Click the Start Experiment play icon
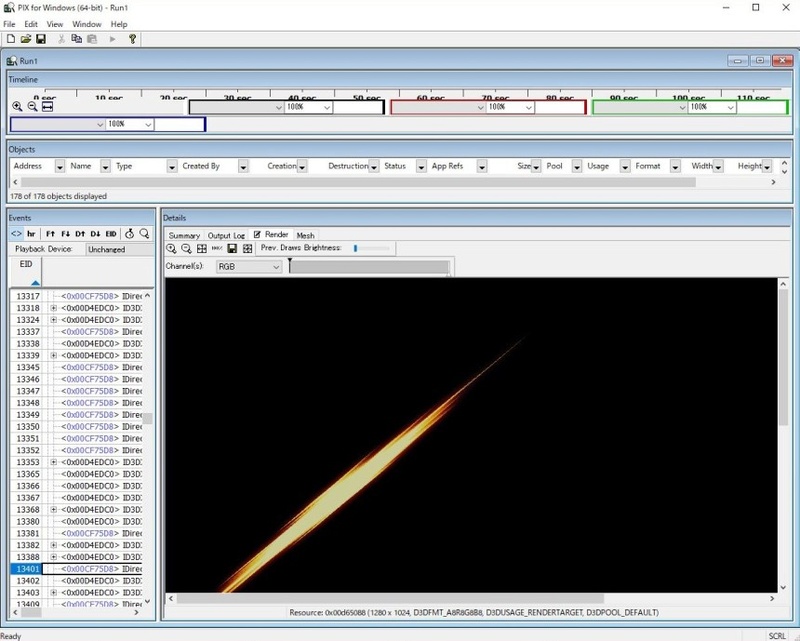 [x=112, y=39]
